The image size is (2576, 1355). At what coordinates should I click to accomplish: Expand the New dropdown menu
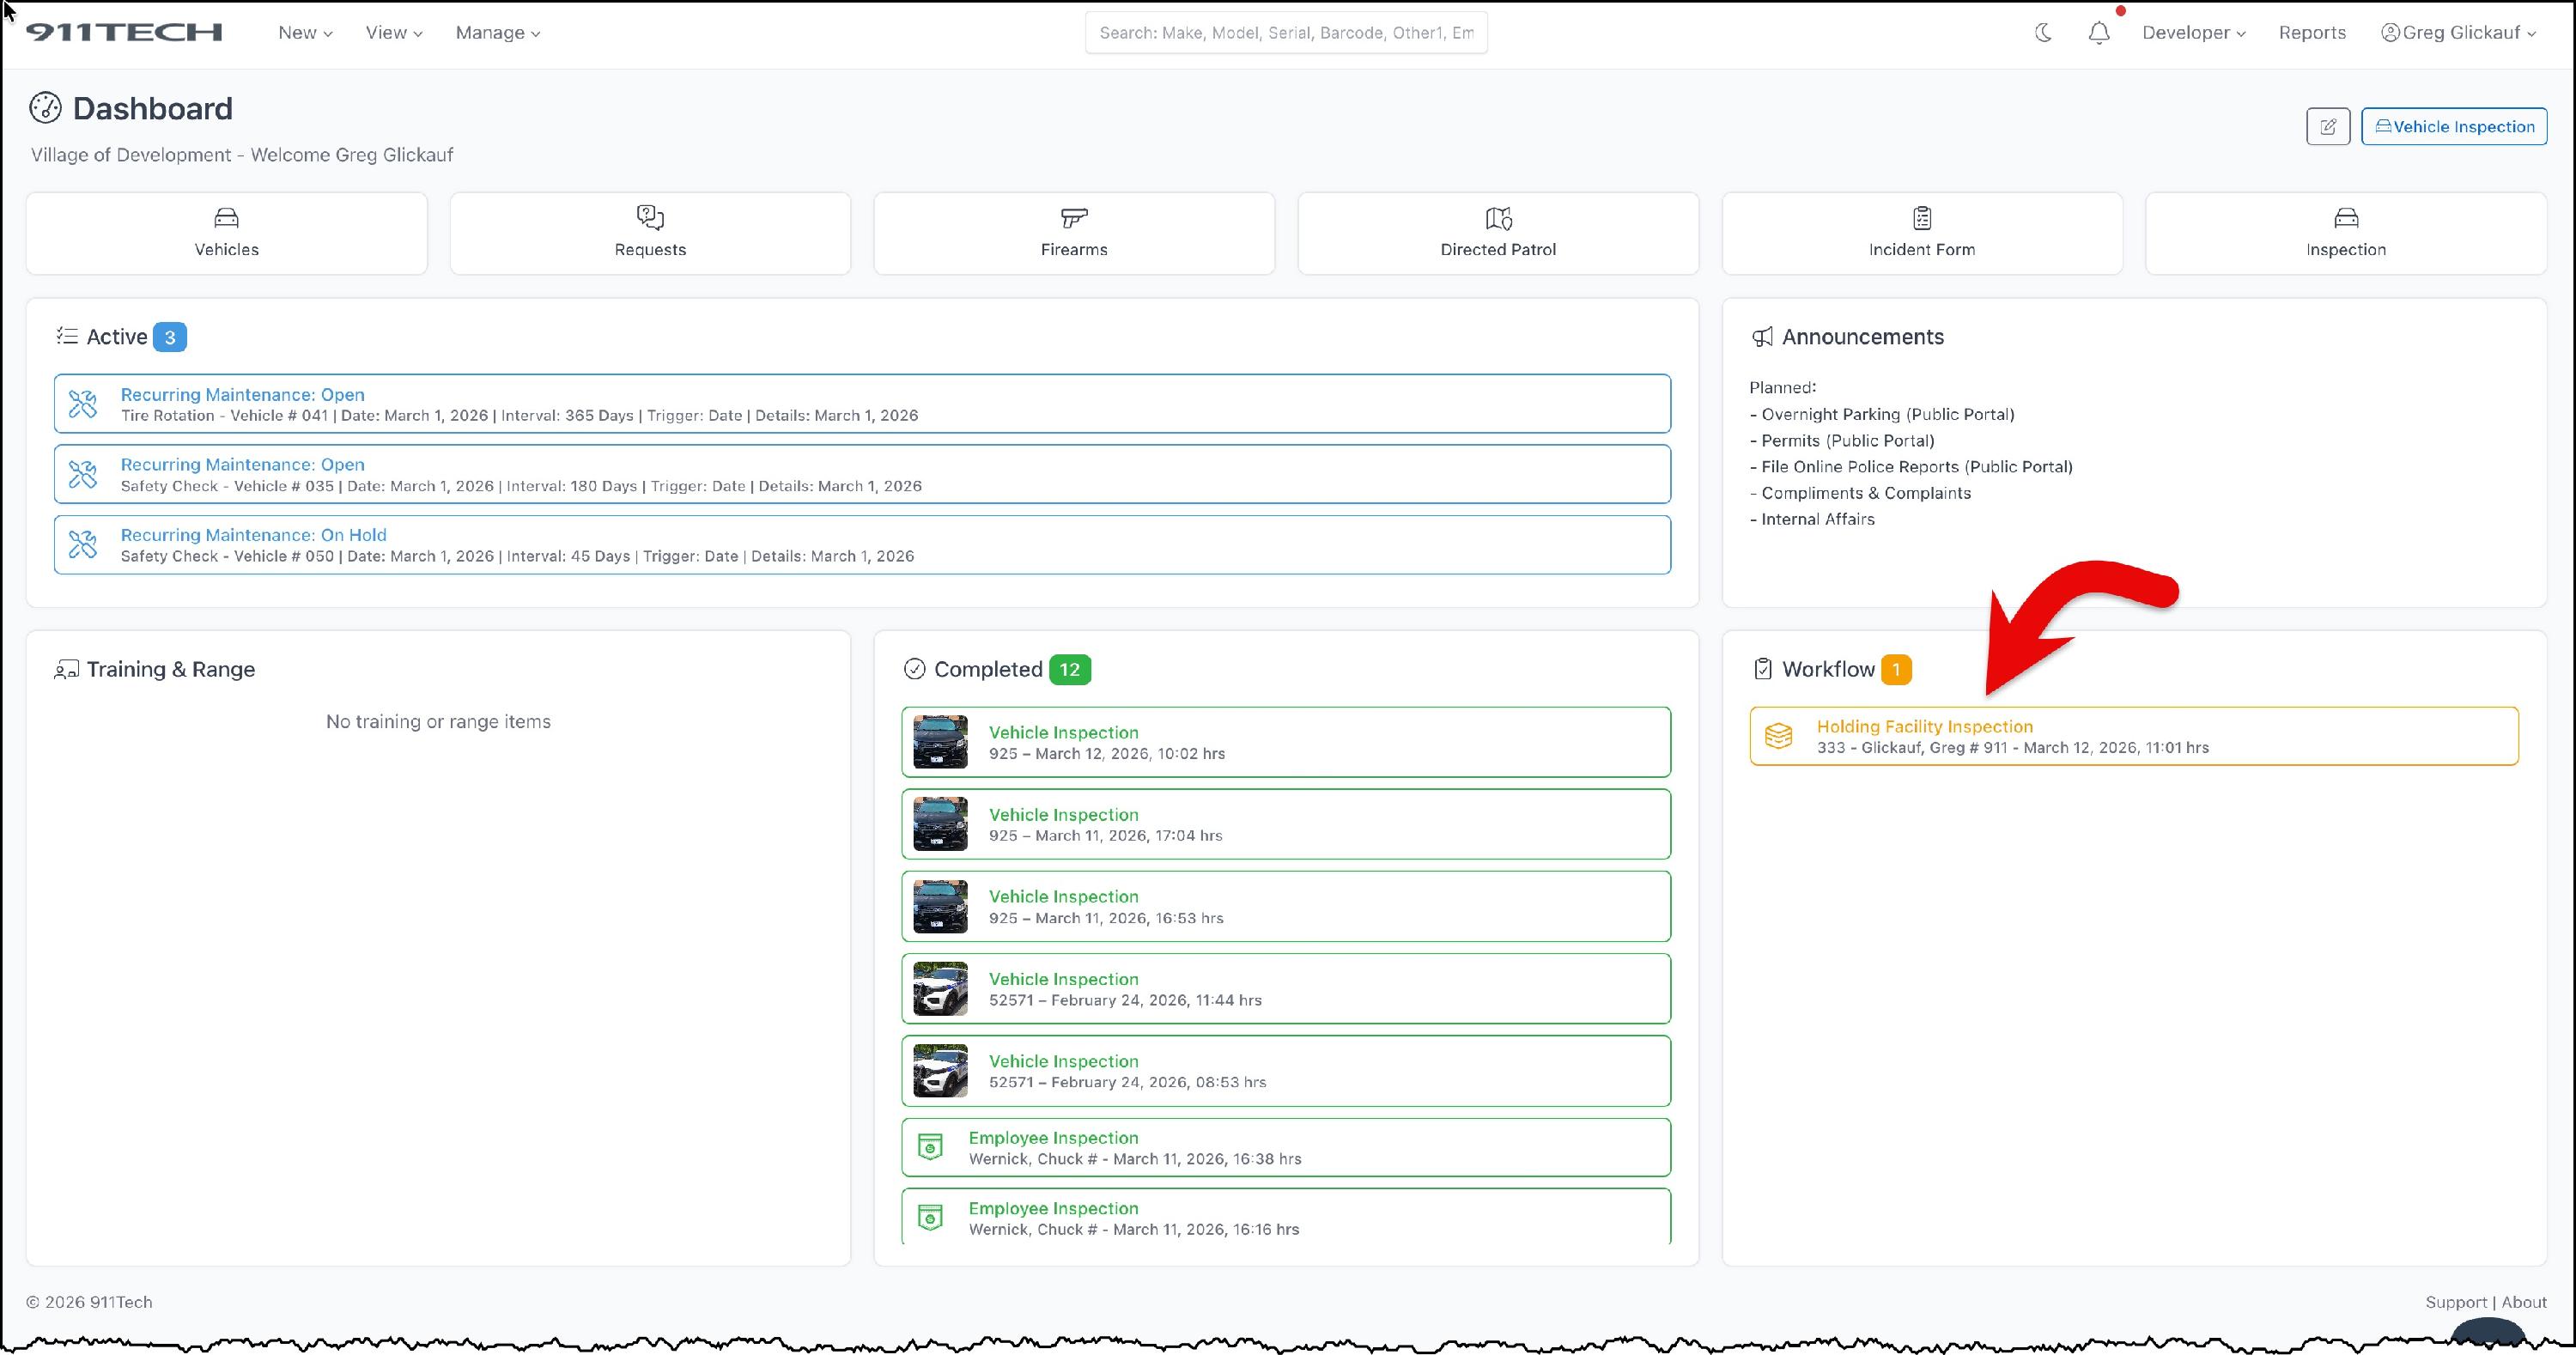click(x=305, y=33)
